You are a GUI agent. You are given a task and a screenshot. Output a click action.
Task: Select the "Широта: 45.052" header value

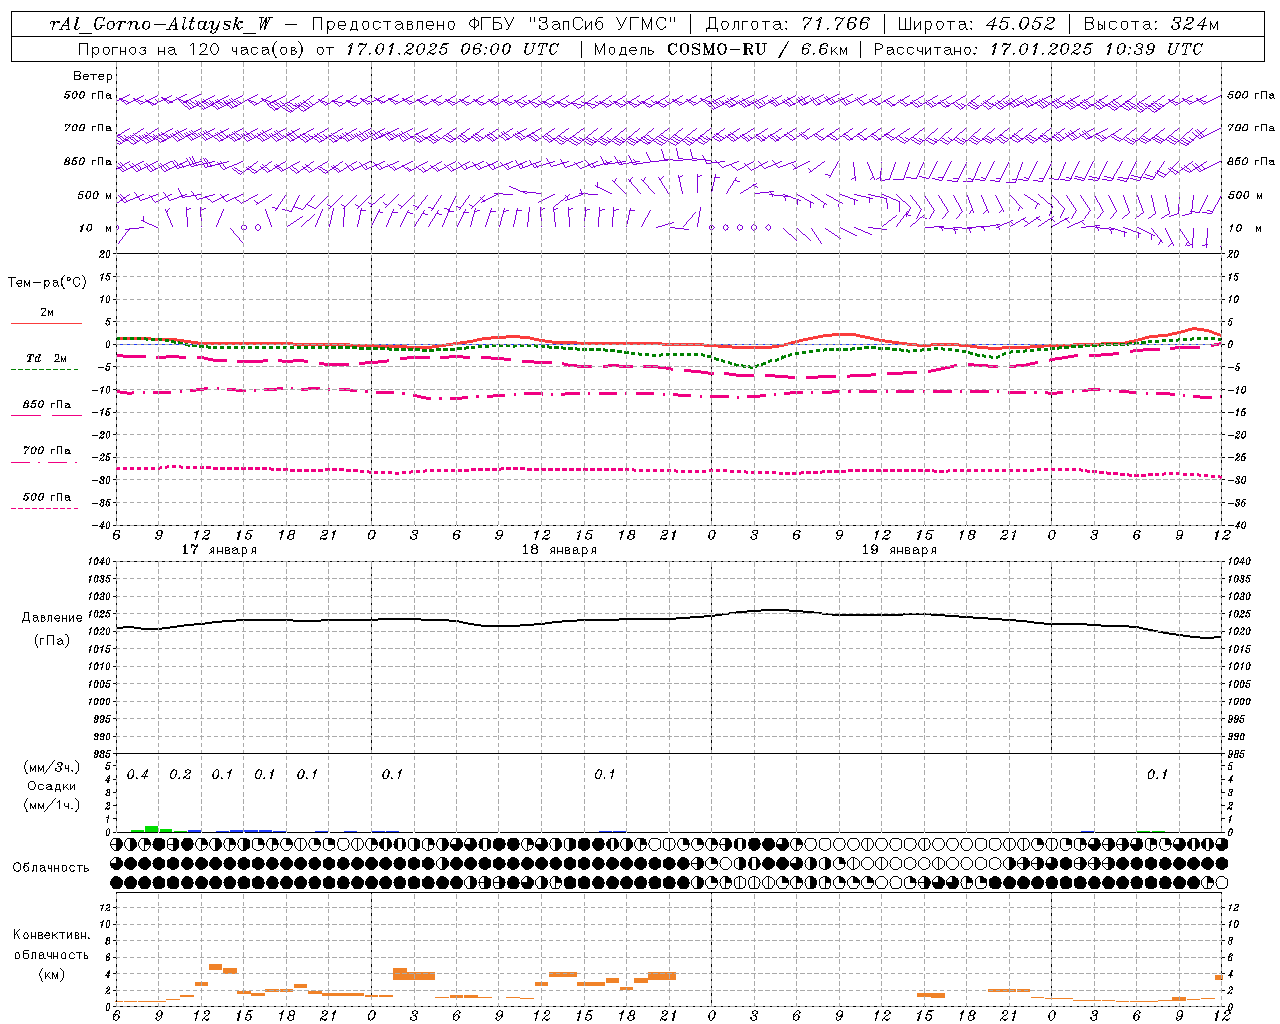click(977, 24)
